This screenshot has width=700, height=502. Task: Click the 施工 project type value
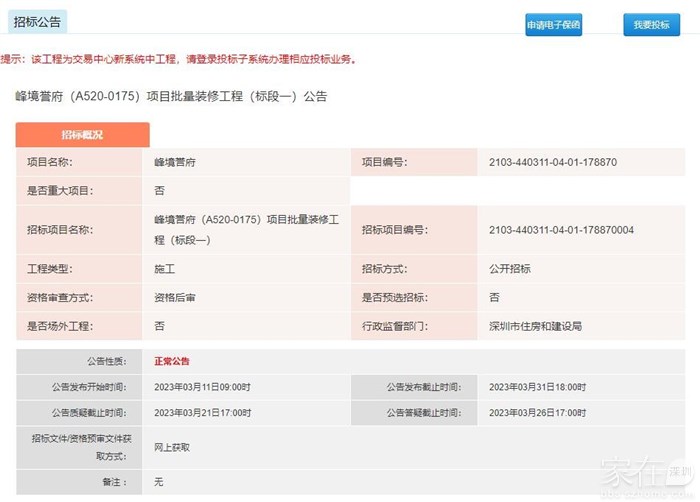(164, 269)
